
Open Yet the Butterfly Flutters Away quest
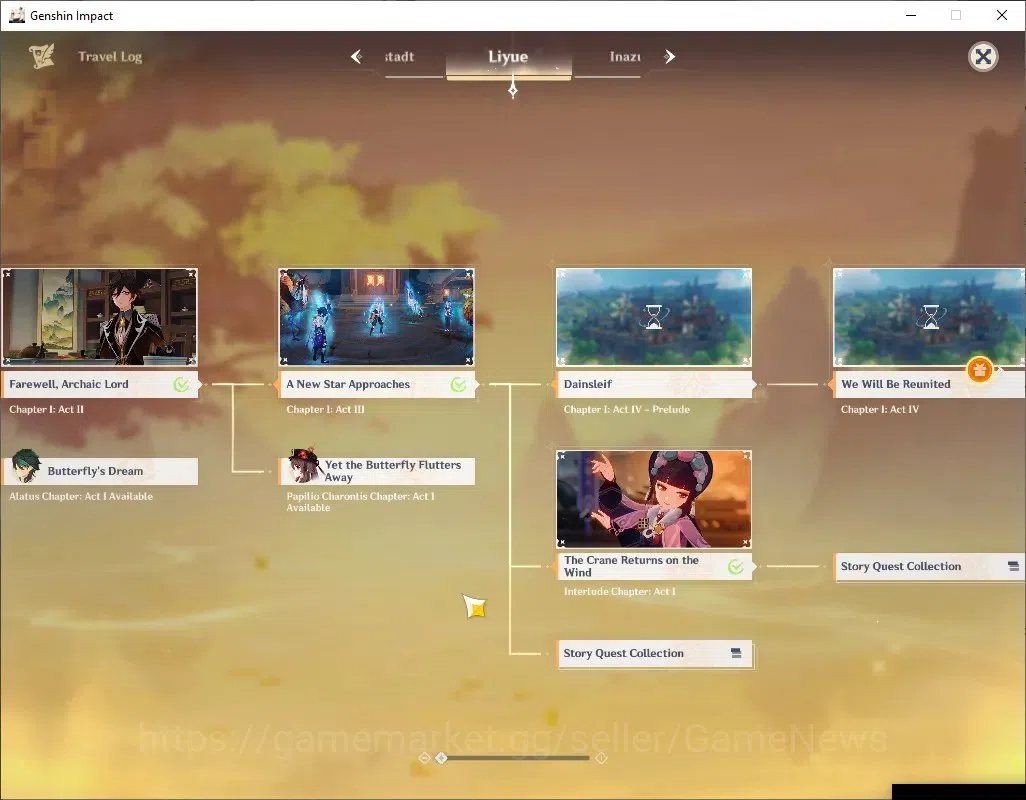point(378,471)
